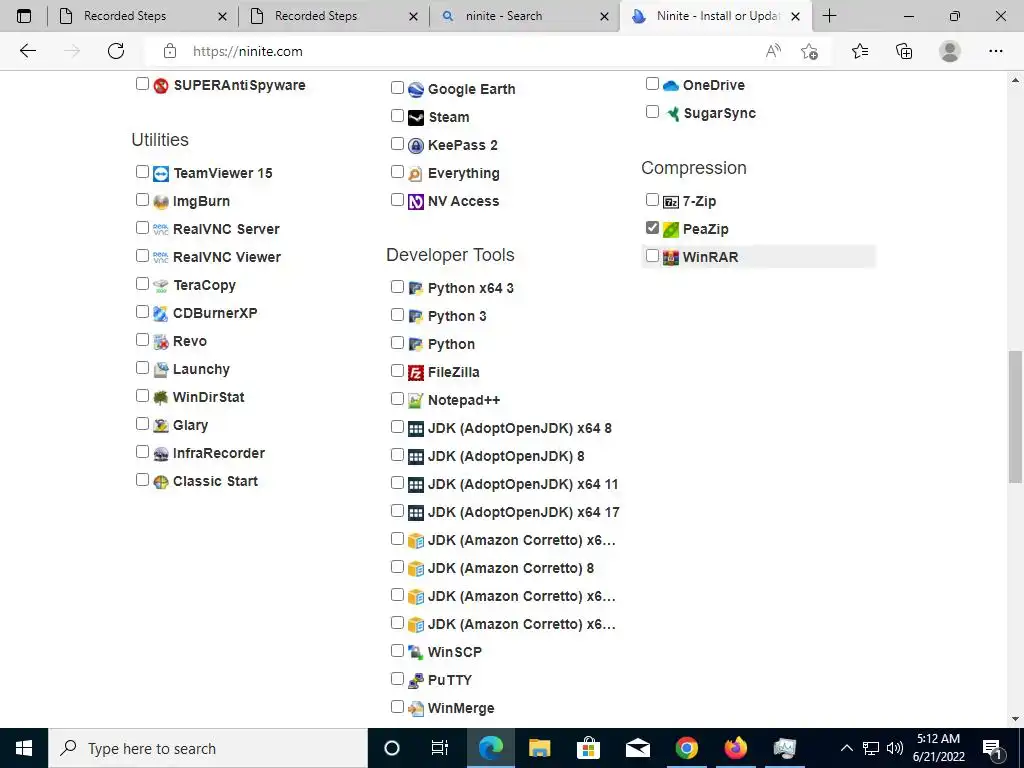Click the Notepad++ icon
The height and width of the screenshot is (768, 1024).
coord(416,400)
